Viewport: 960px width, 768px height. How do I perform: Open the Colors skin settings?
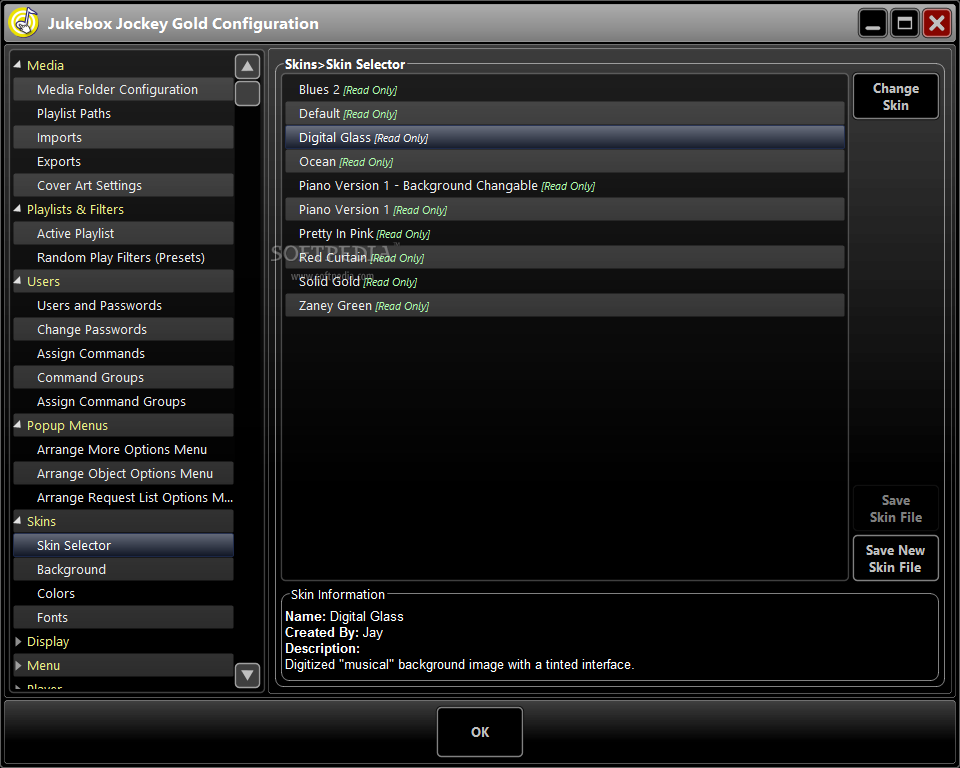(x=123, y=593)
